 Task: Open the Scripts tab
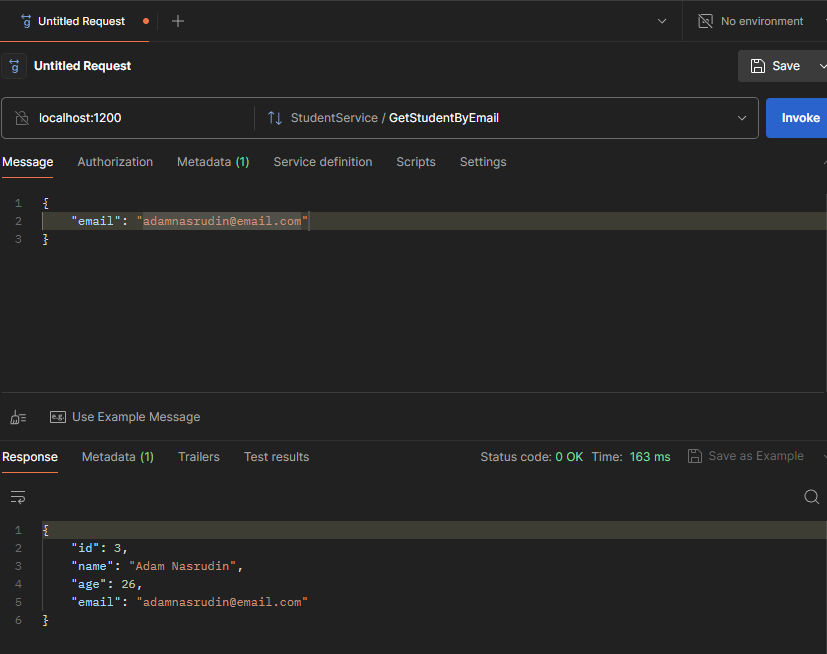coord(416,162)
